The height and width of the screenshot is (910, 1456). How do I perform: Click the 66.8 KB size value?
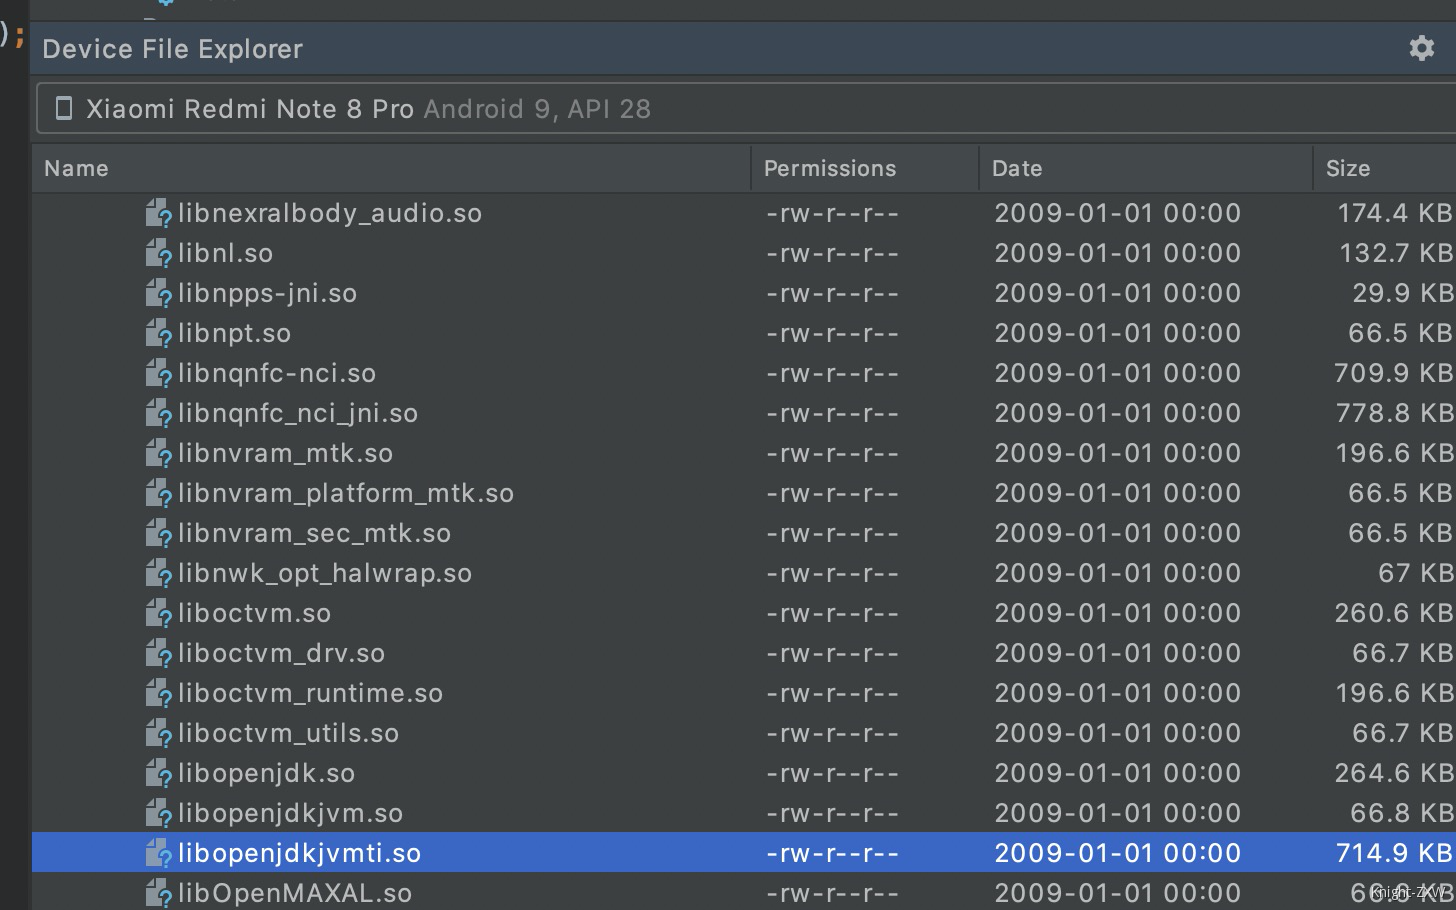[1401, 813]
